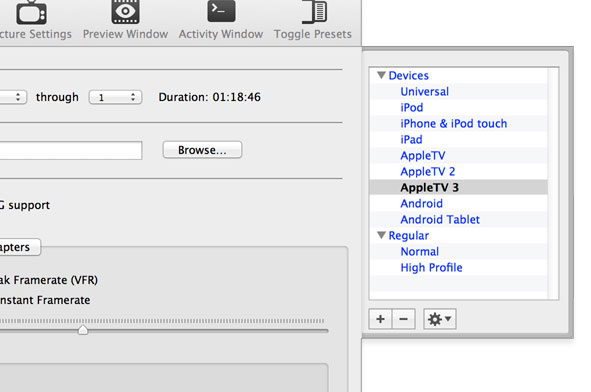
Task: Select the iPad preset
Action: tap(411, 139)
